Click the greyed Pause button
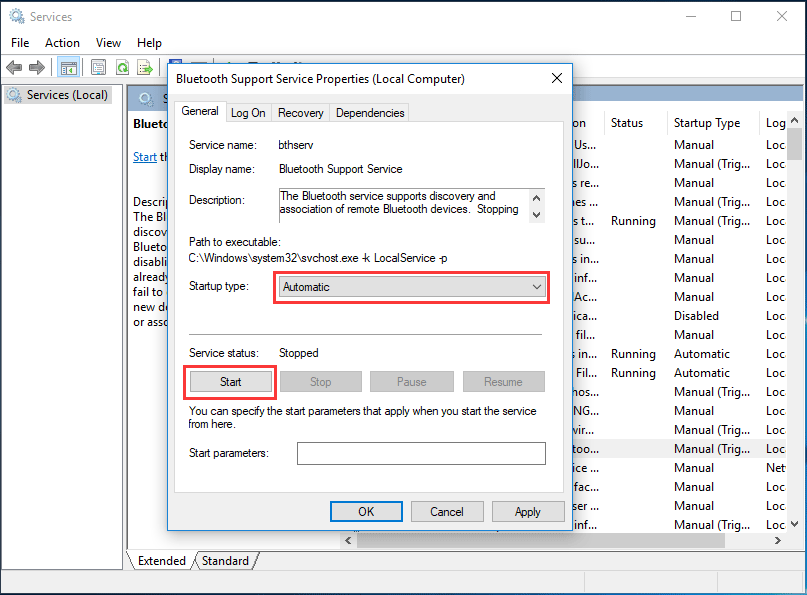Screen dimensions: 807x595 (412, 382)
